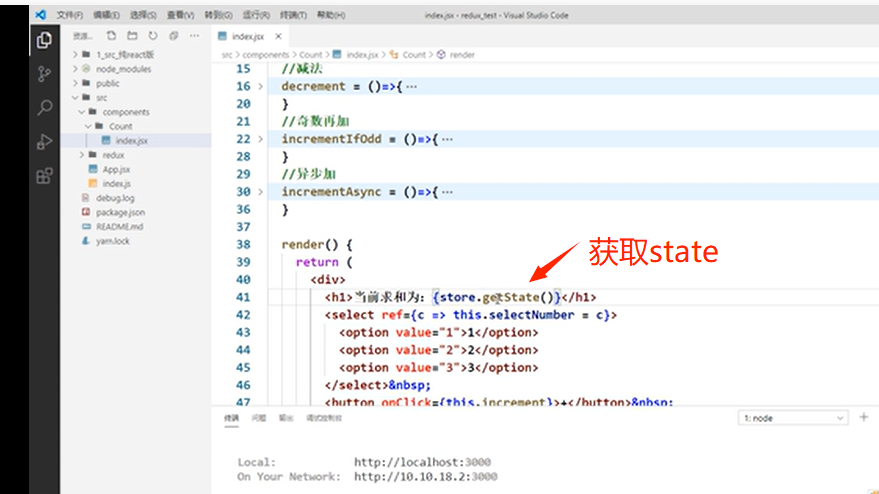Screen dimensions: 879x494
Task: Click the new terminal plus icon
Action: click(x=864, y=417)
